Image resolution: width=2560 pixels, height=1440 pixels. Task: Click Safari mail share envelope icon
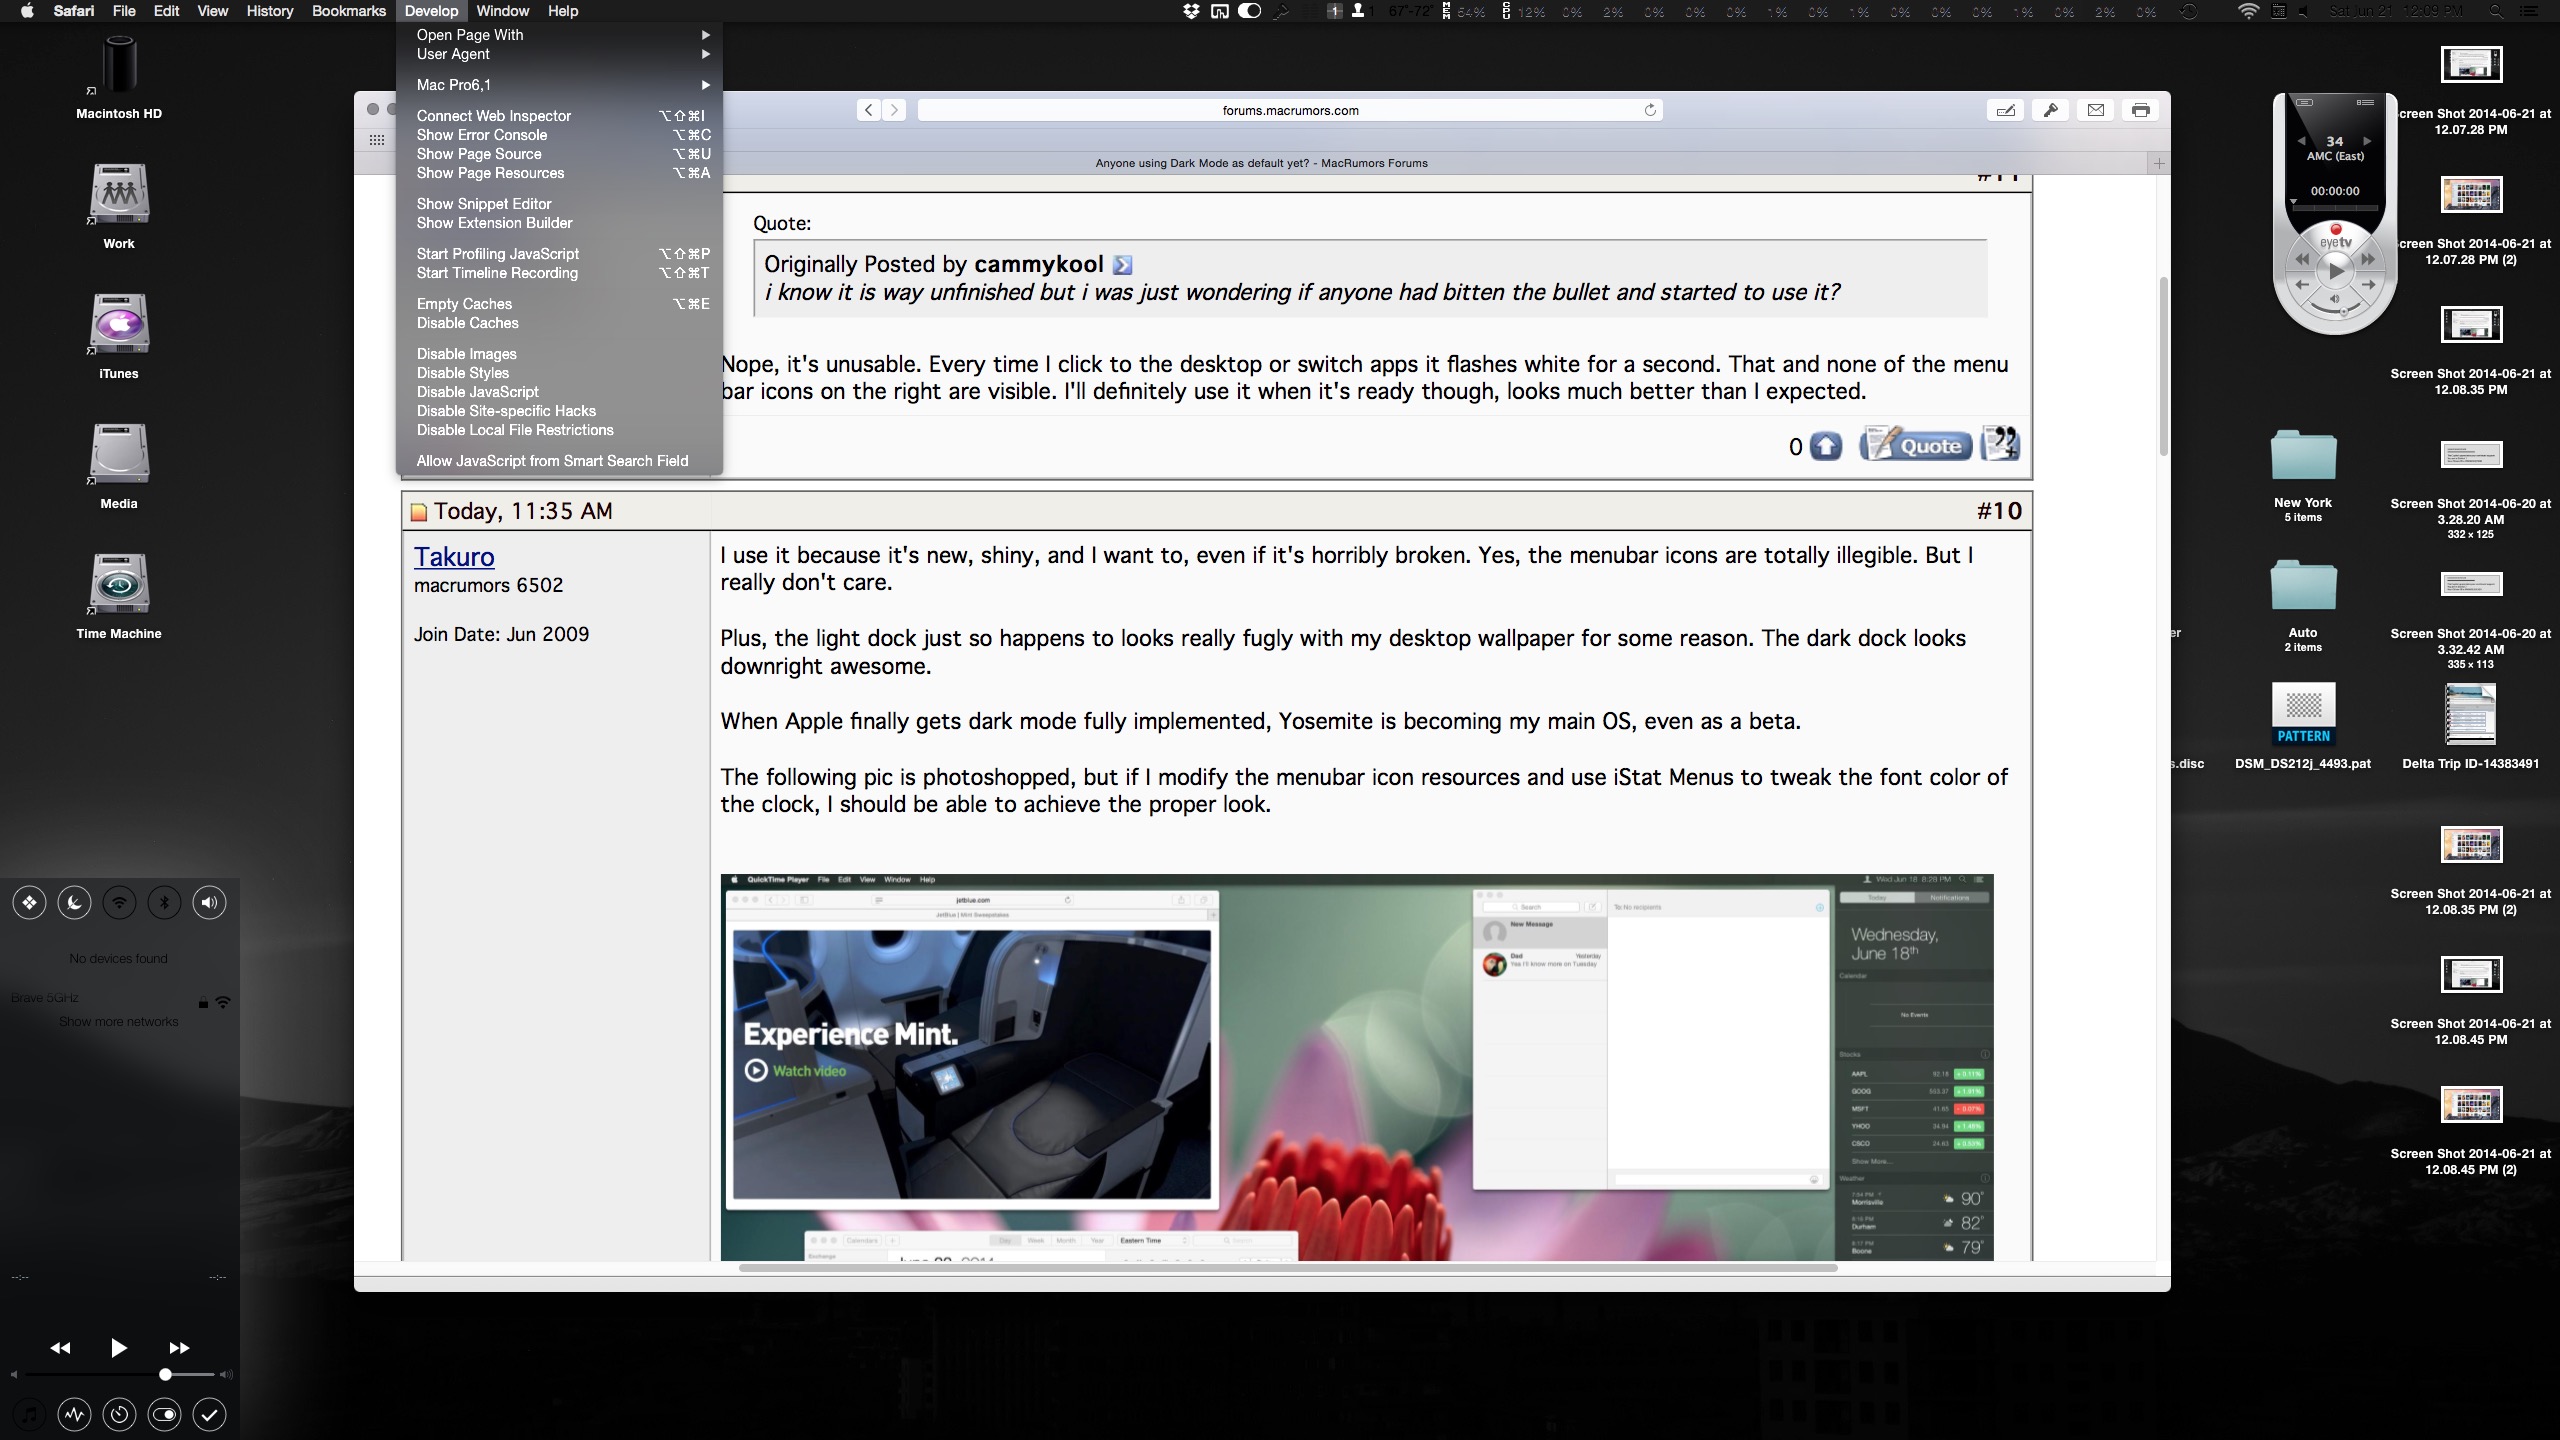click(x=2096, y=110)
